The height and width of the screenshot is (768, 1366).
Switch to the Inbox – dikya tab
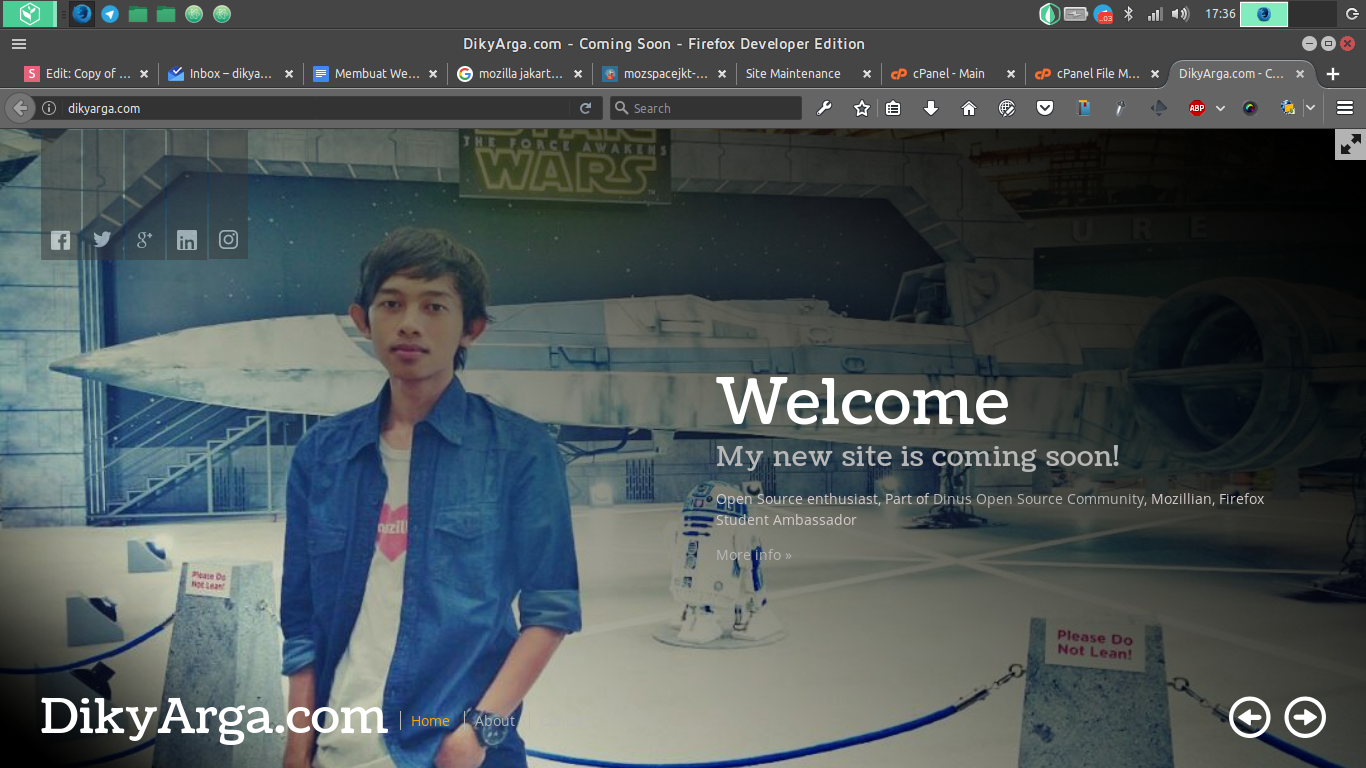coord(231,73)
